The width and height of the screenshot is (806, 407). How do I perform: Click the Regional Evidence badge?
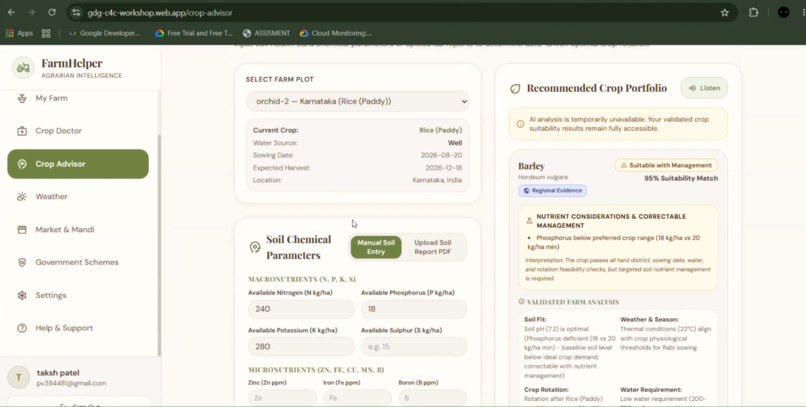pos(552,191)
